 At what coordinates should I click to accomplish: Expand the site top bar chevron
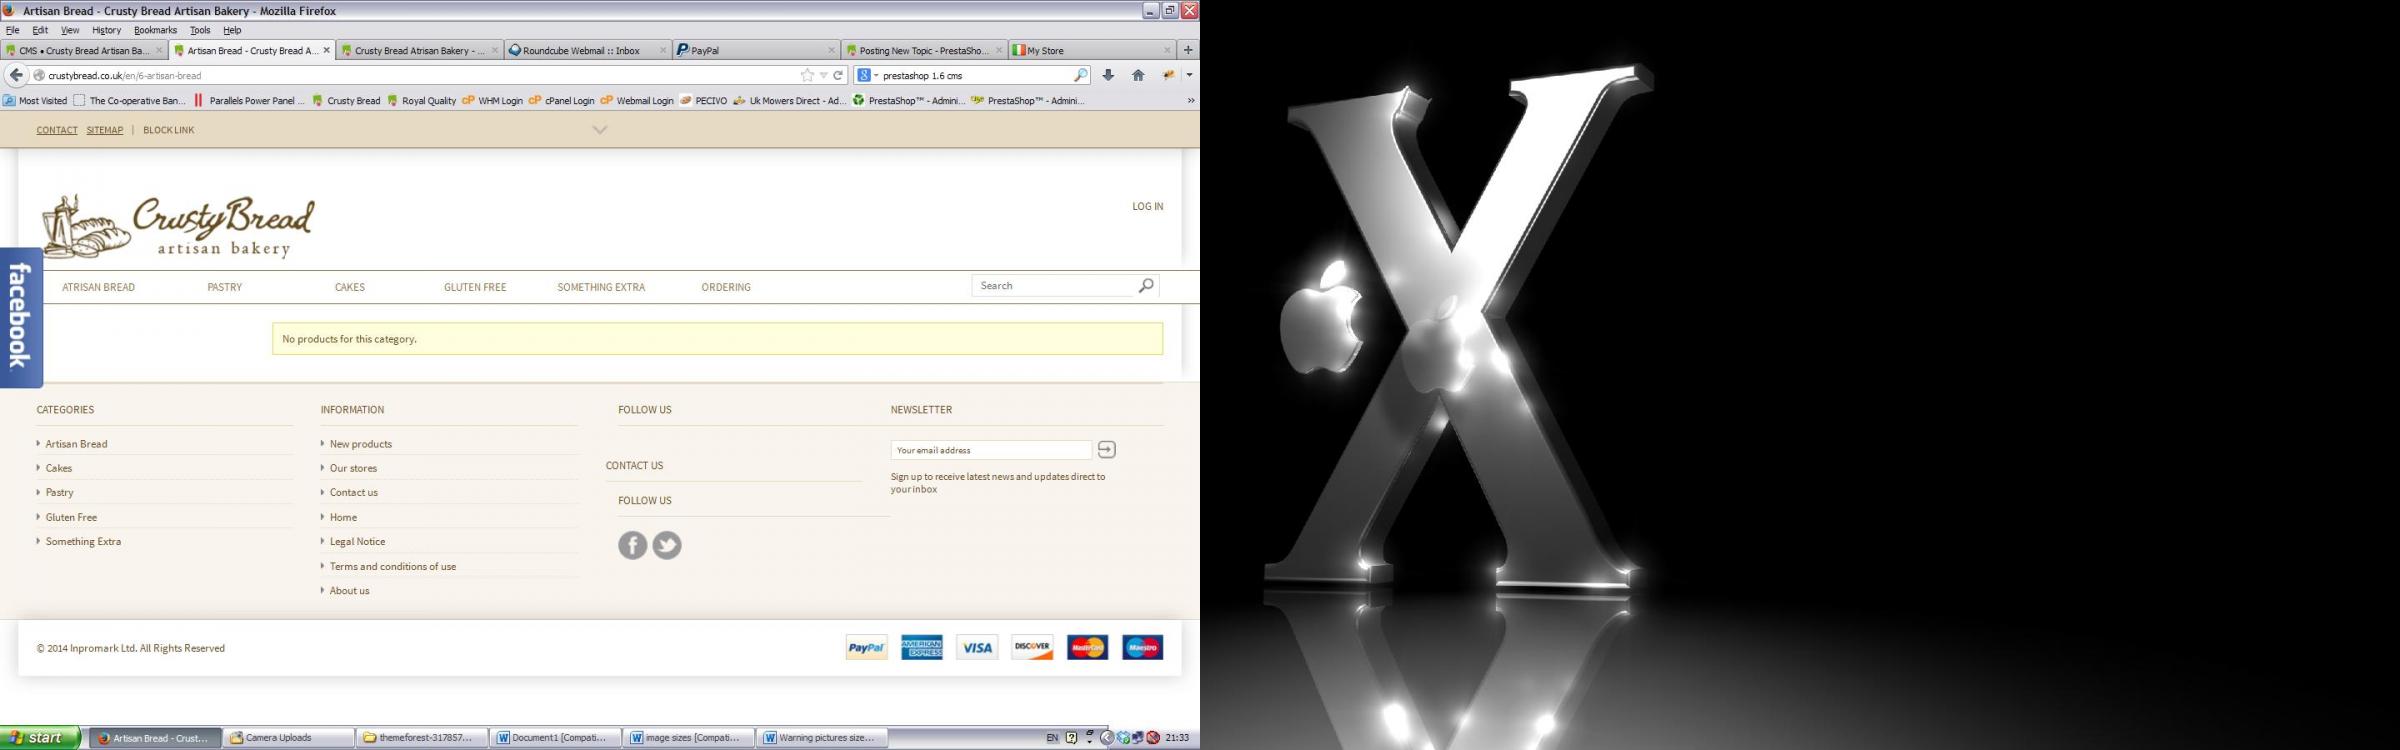pyautogui.click(x=600, y=130)
